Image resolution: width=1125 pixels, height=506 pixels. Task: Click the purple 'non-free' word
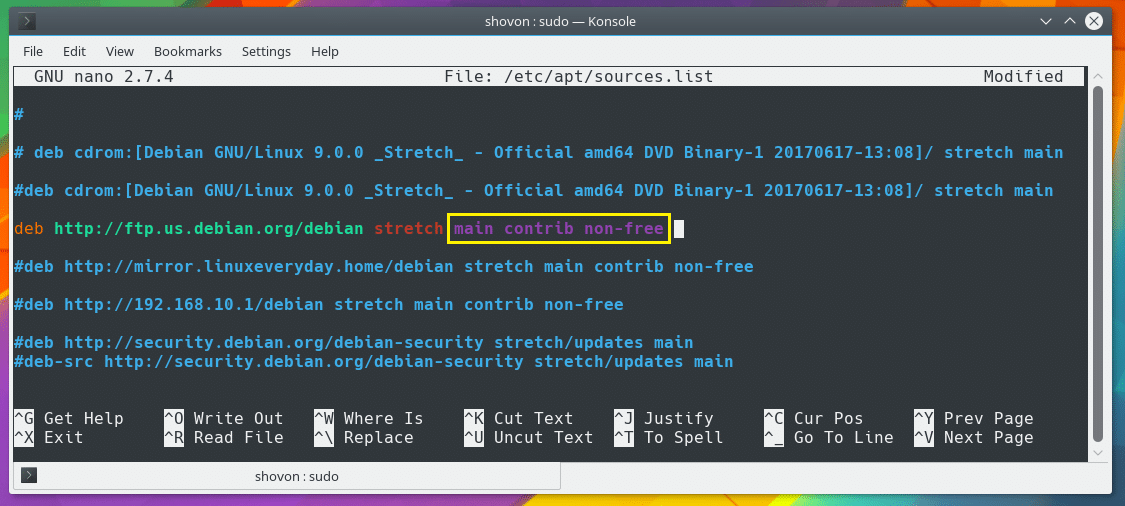[x=624, y=229]
